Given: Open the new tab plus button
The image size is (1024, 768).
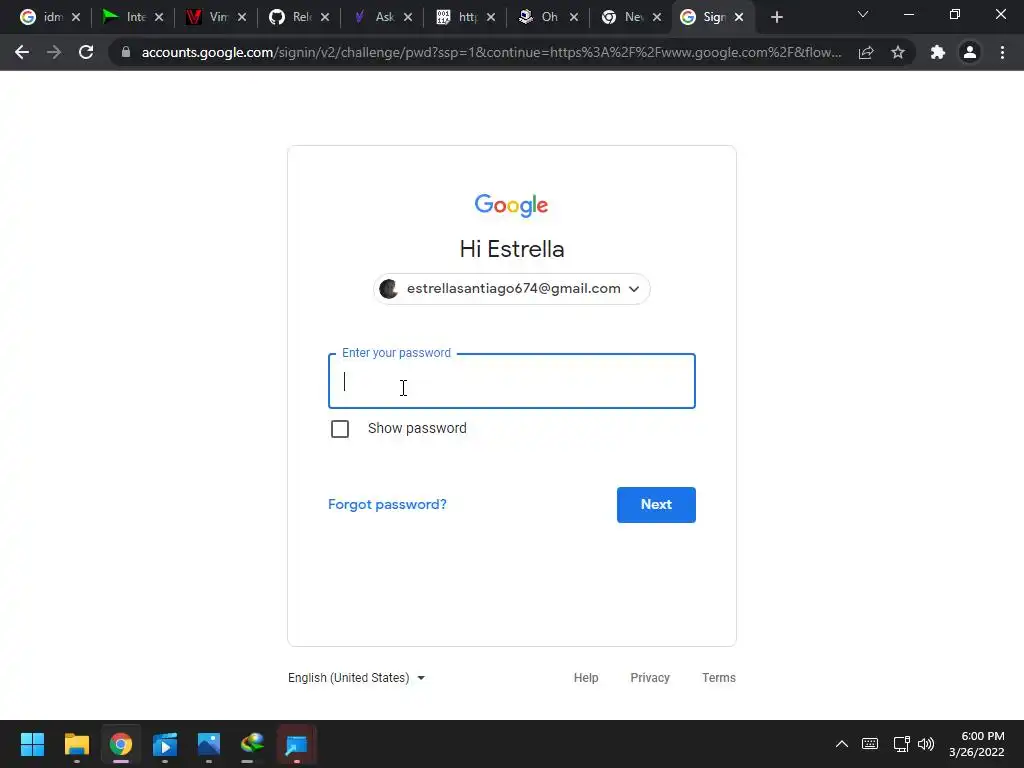Looking at the screenshot, I should click(776, 17).
